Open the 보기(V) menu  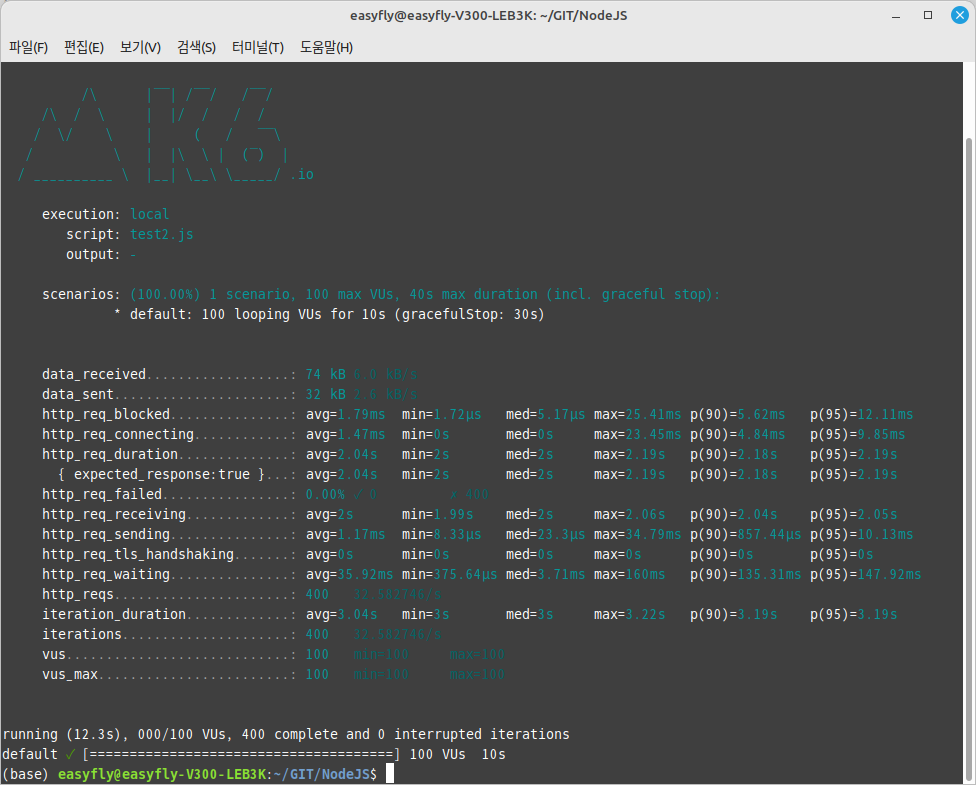click(x=140, y=47)
